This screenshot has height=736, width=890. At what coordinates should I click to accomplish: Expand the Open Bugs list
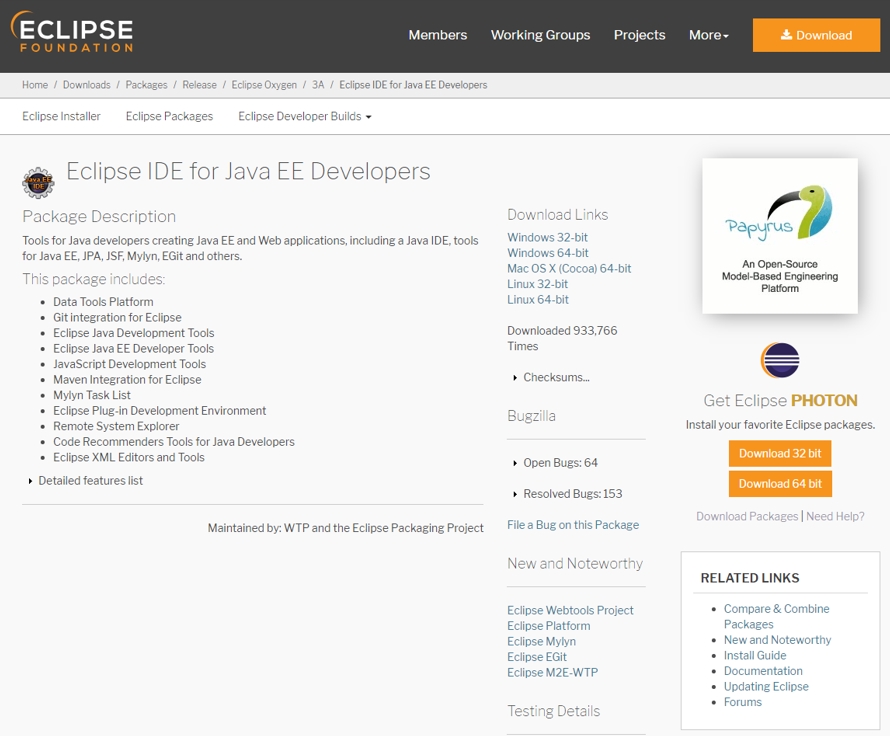click(560, 463)
